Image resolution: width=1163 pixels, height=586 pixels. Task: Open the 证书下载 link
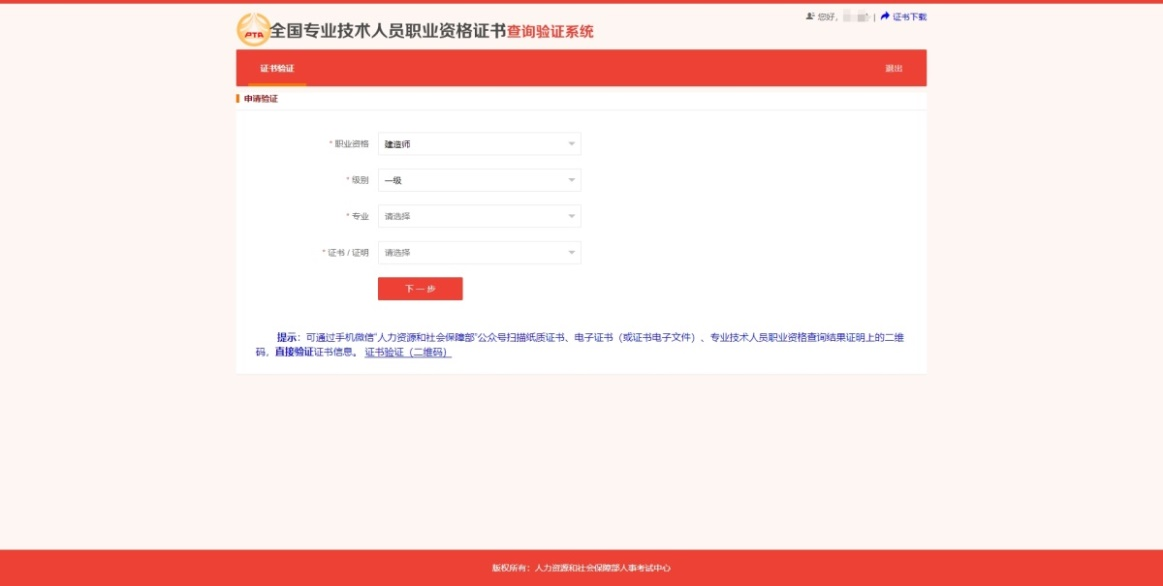(909, 17)
